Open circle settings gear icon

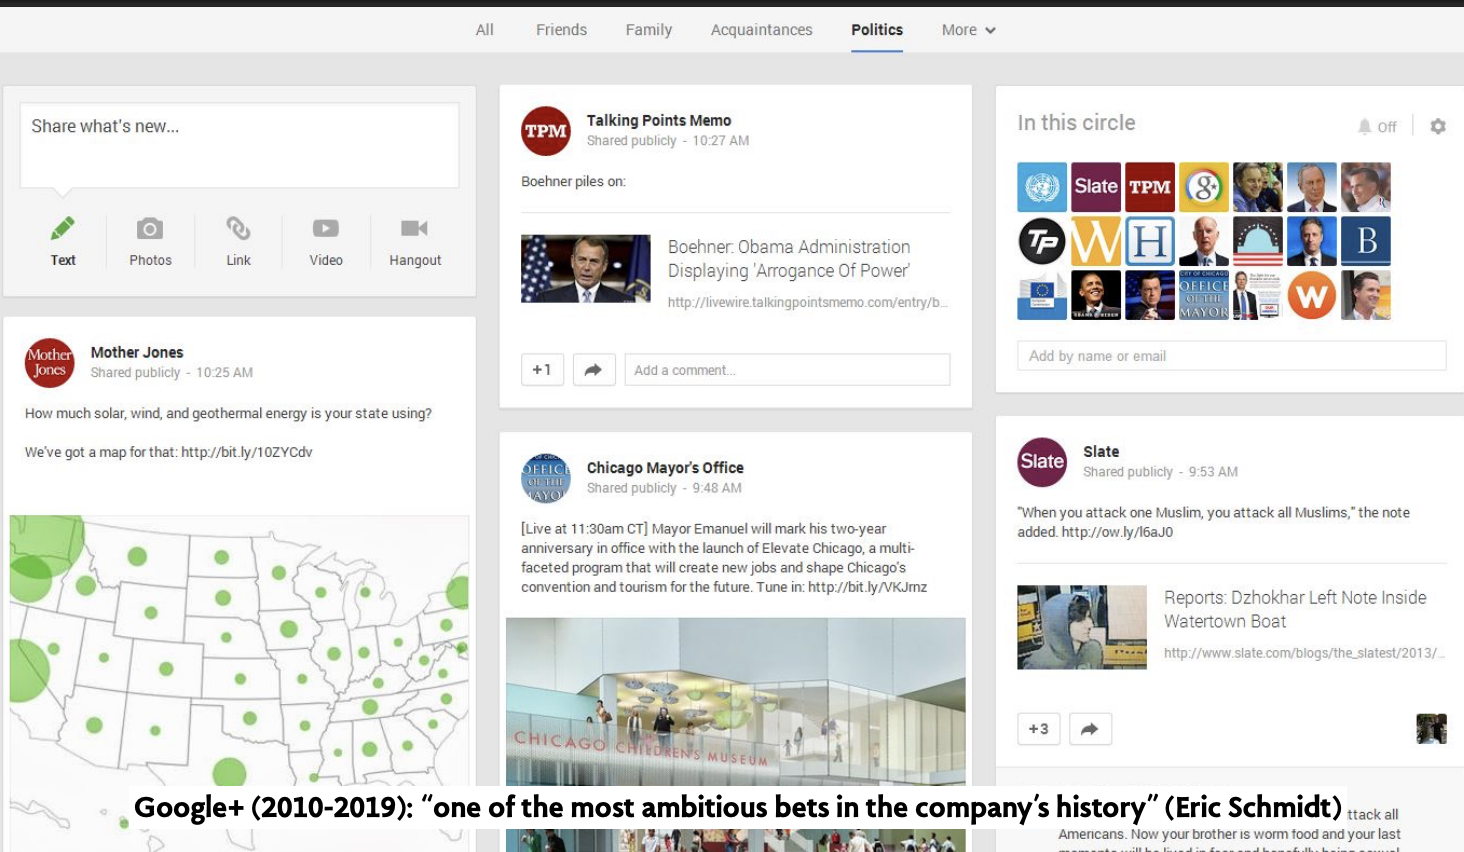point(1438,126)
